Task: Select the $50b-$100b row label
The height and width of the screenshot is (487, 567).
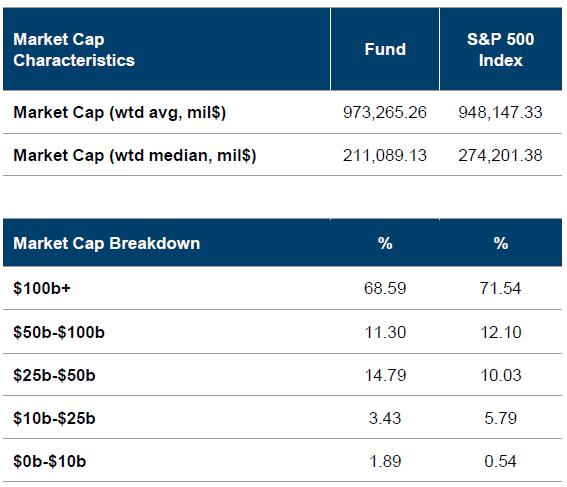Action: pos(59,332)
